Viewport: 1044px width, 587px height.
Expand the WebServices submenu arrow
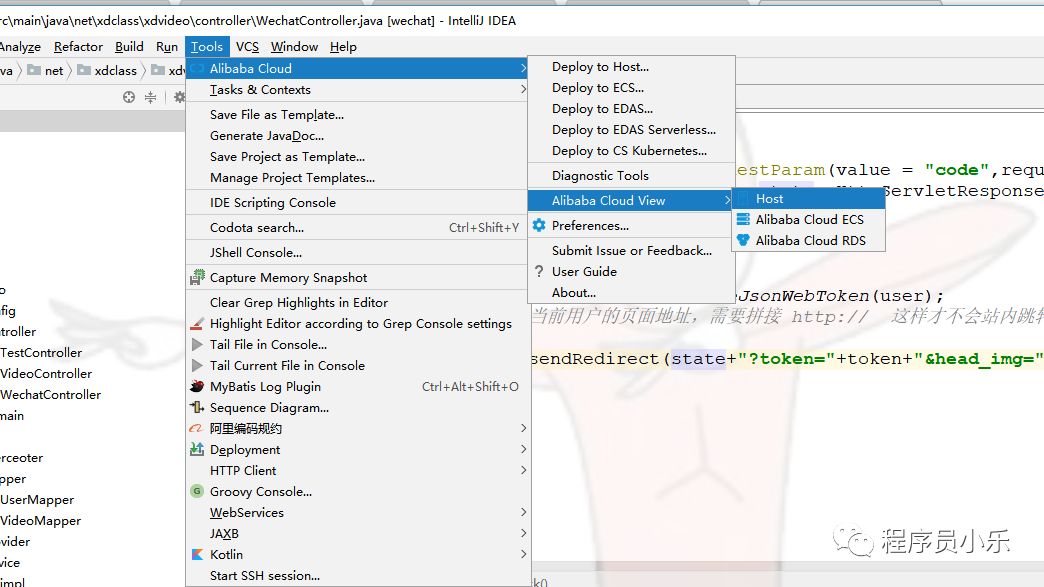click(523, 513)
